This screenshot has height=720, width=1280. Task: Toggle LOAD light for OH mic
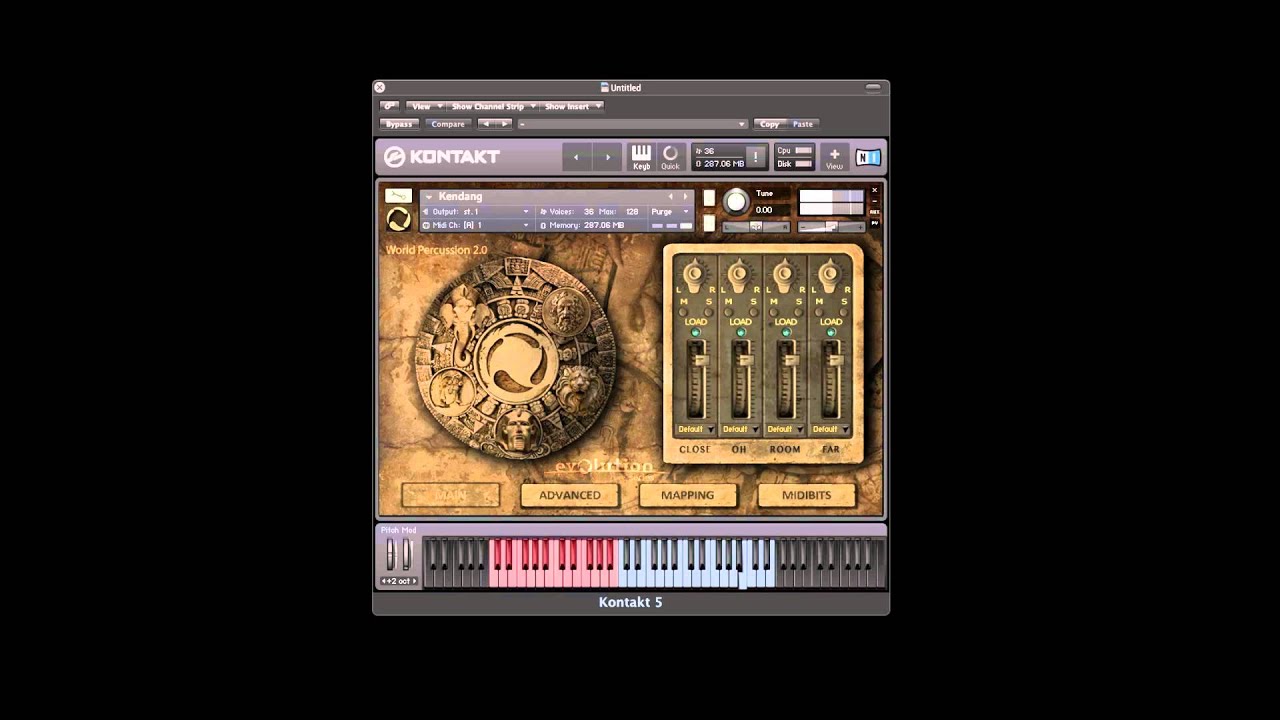click(x=741, y=332)
